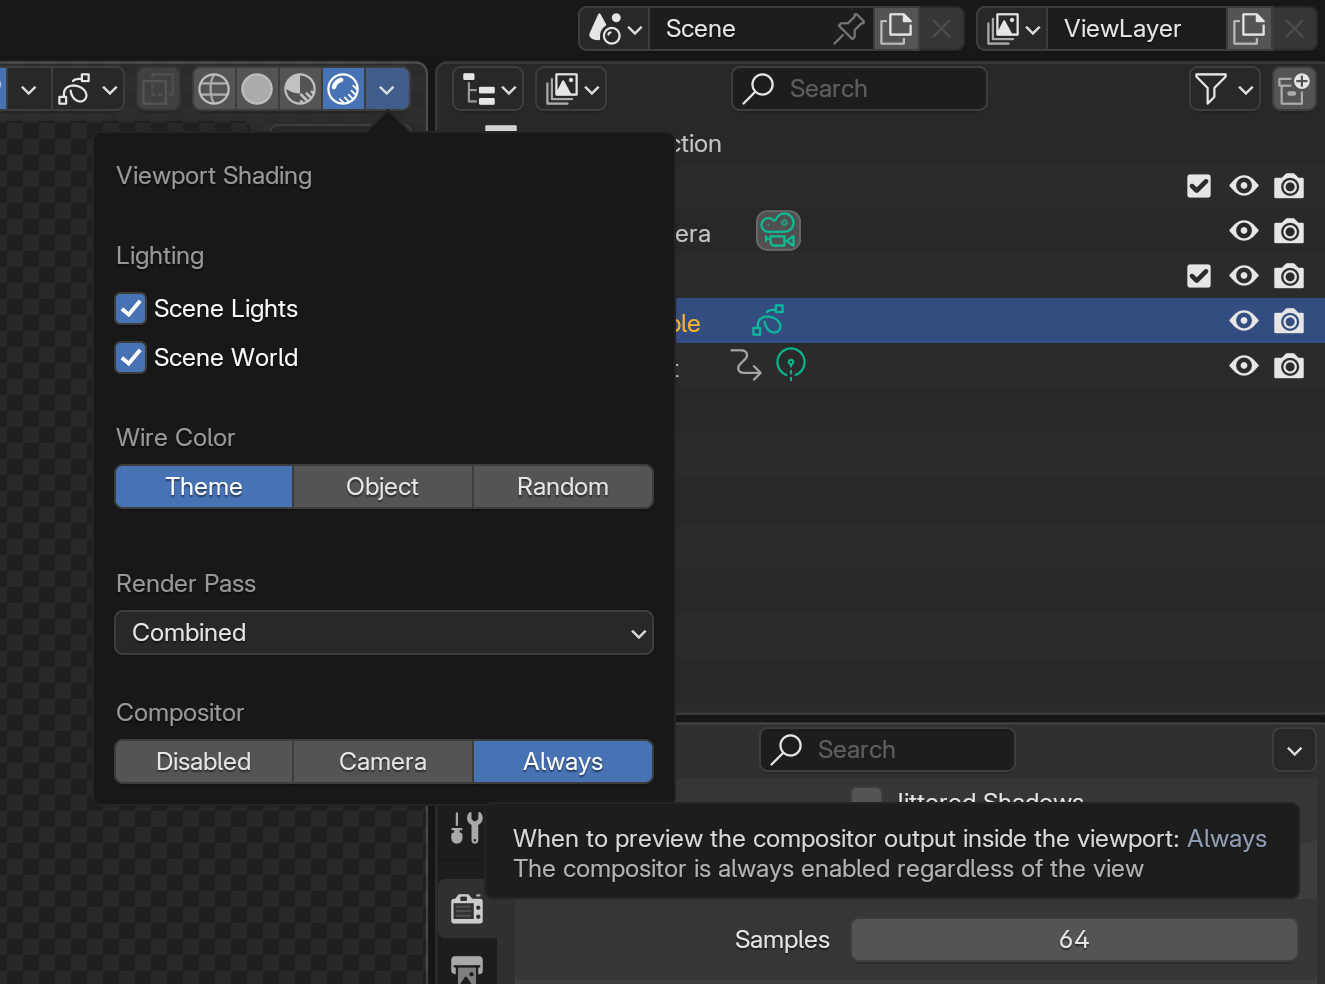This screenshot has width=1325, height=984.
Task: Switch to solid viewport shading
Action: click(x=257, y=89)
